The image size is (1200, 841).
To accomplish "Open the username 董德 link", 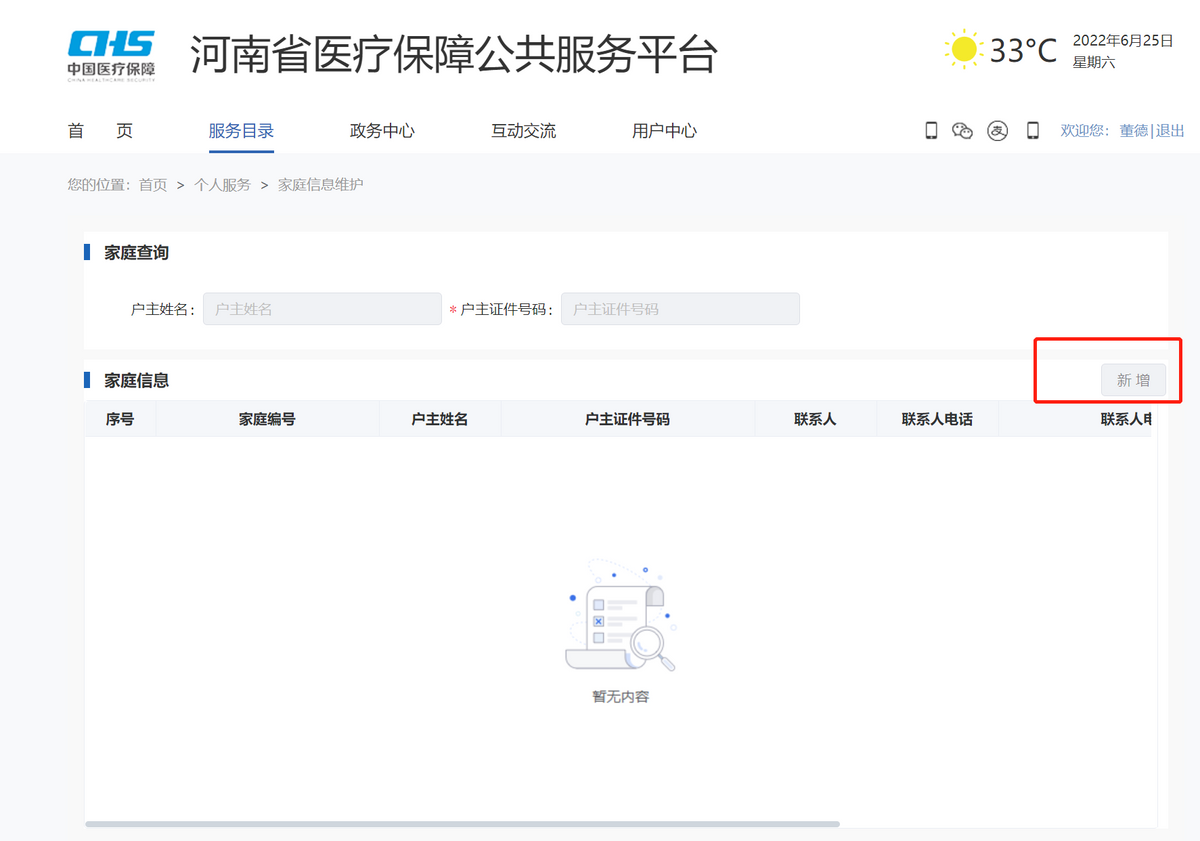I will (x=1133, y=130).
